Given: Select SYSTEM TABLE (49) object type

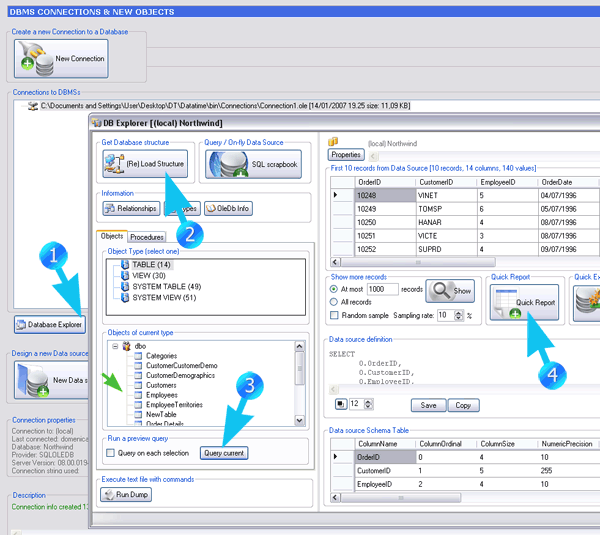Looking at the screenshot, I should tap(166, 287).
